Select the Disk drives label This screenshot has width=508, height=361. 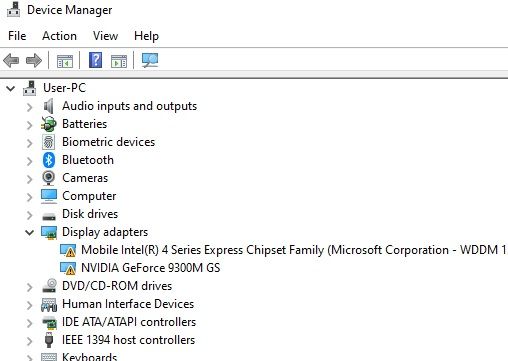tap(90, 214)
